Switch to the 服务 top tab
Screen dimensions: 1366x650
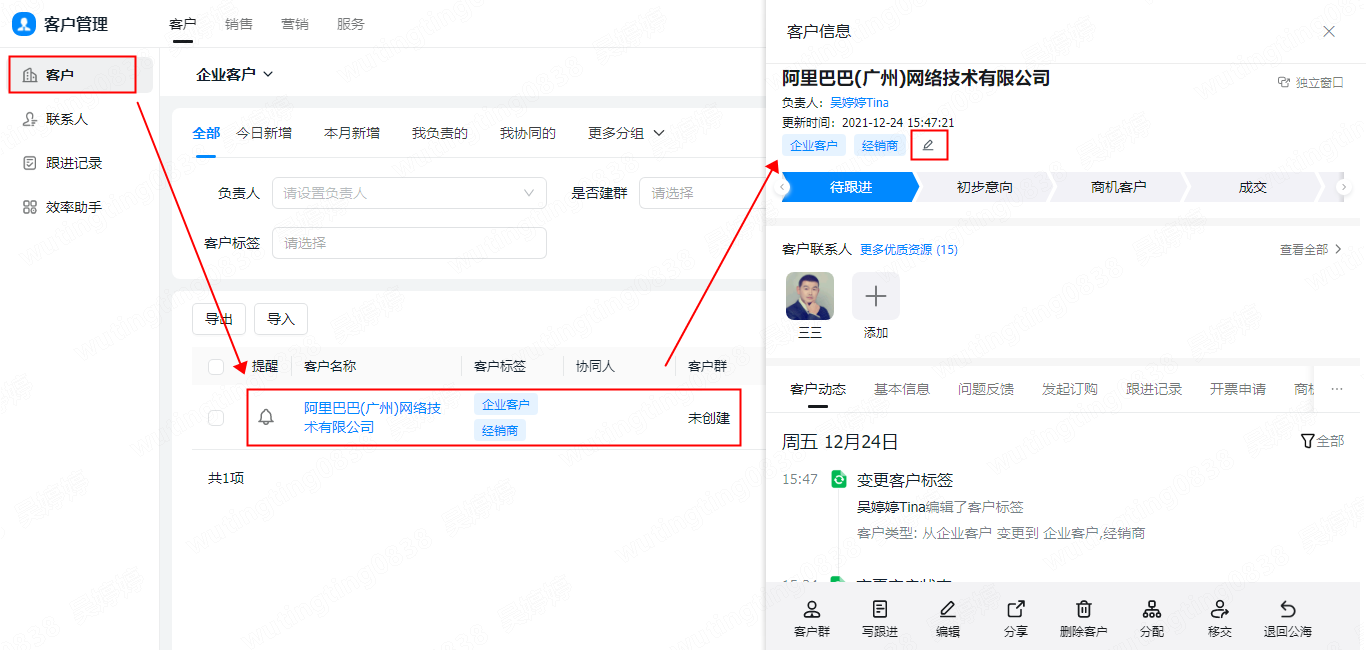[x=351, y=24]
